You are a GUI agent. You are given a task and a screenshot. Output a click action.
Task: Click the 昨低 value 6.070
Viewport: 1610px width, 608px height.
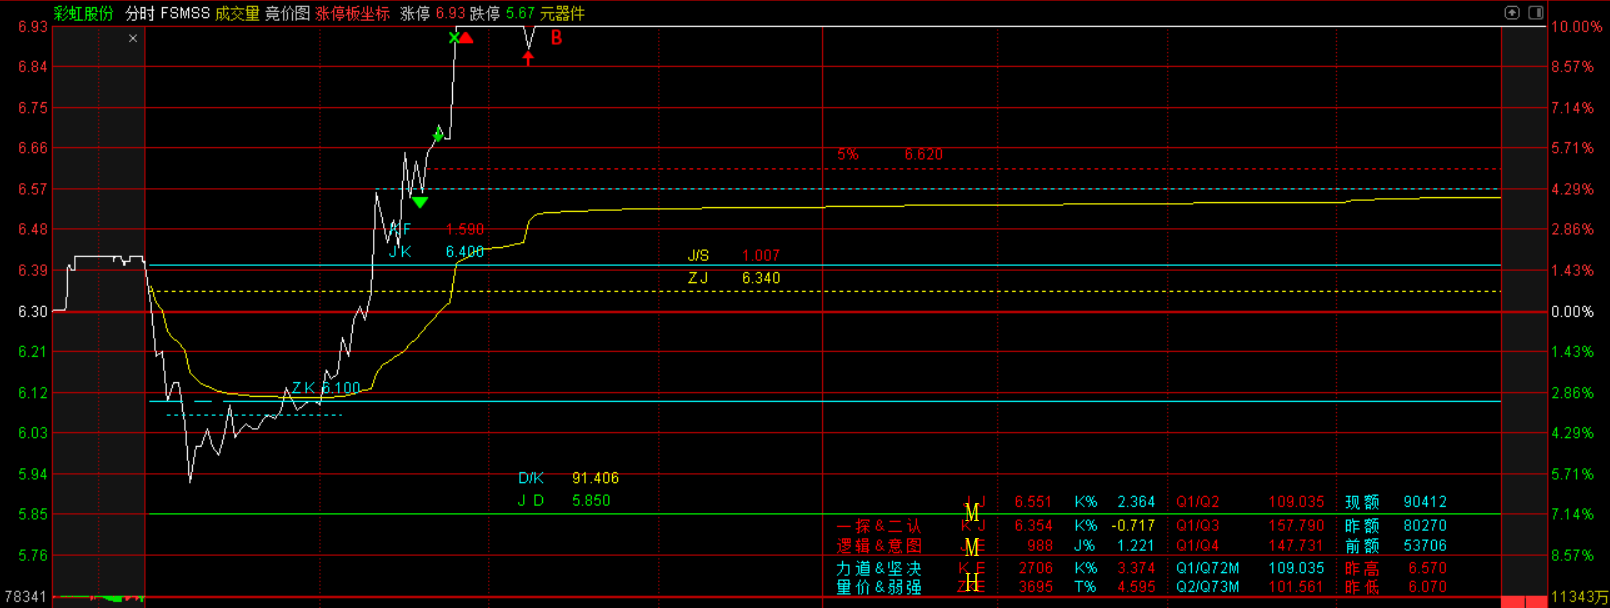click(1427, 587)
